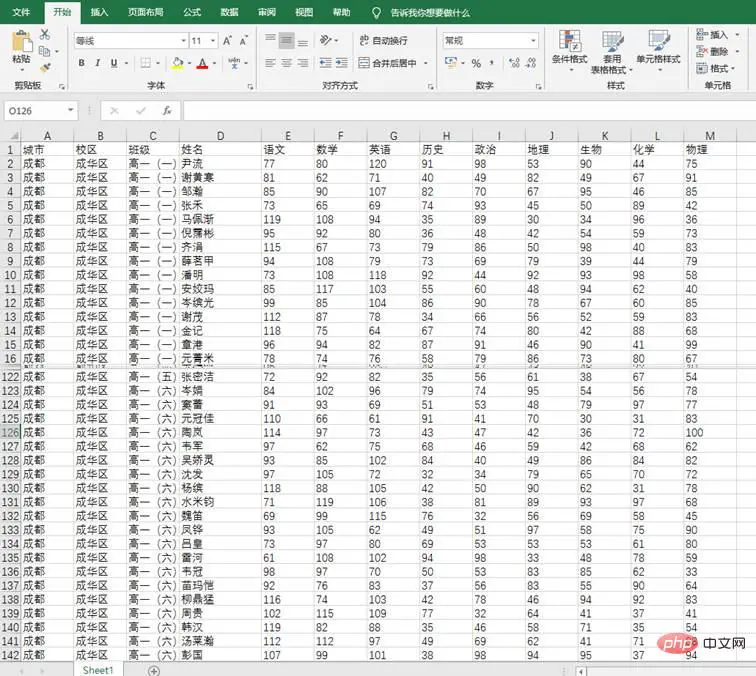The image size is (756, 676).
Task: Click the Copy icon
Action: click(x=44, y=51)
